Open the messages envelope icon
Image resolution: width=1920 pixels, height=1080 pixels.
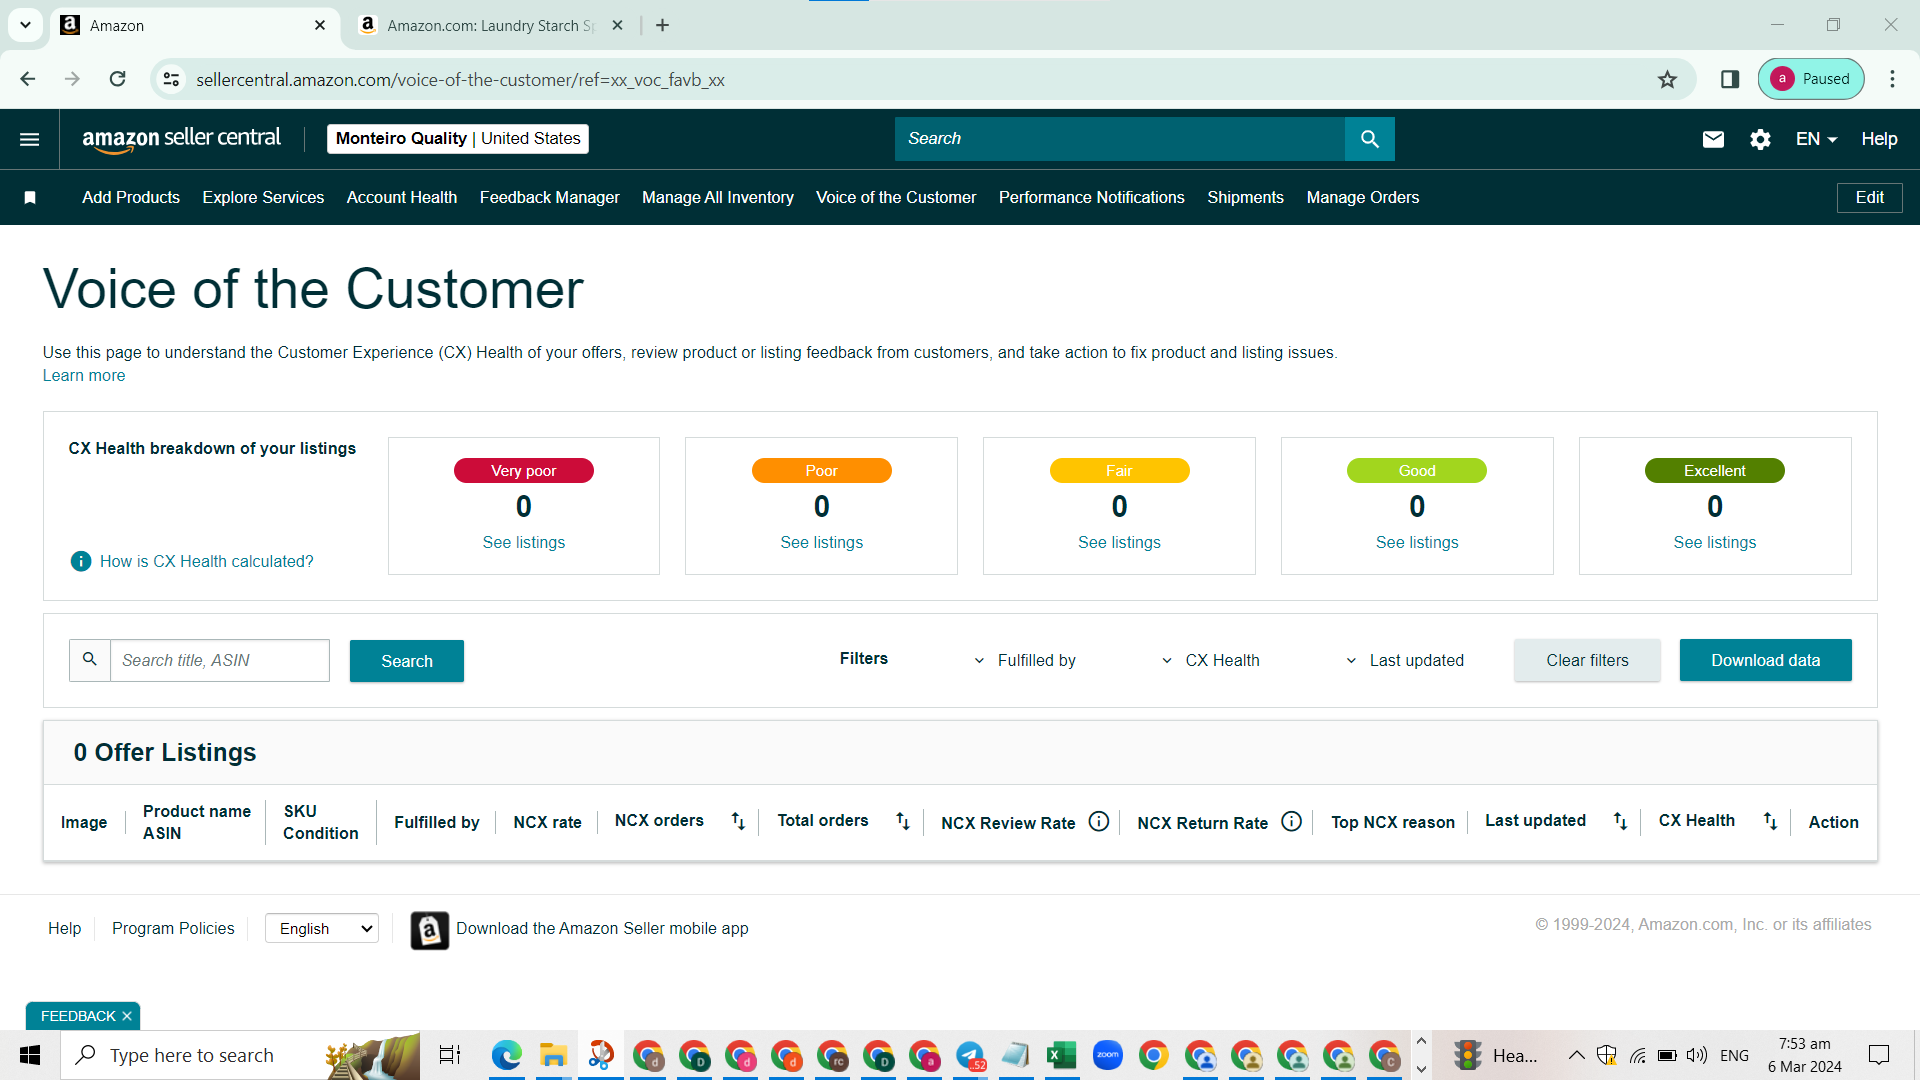click(x=1713, y=139)
